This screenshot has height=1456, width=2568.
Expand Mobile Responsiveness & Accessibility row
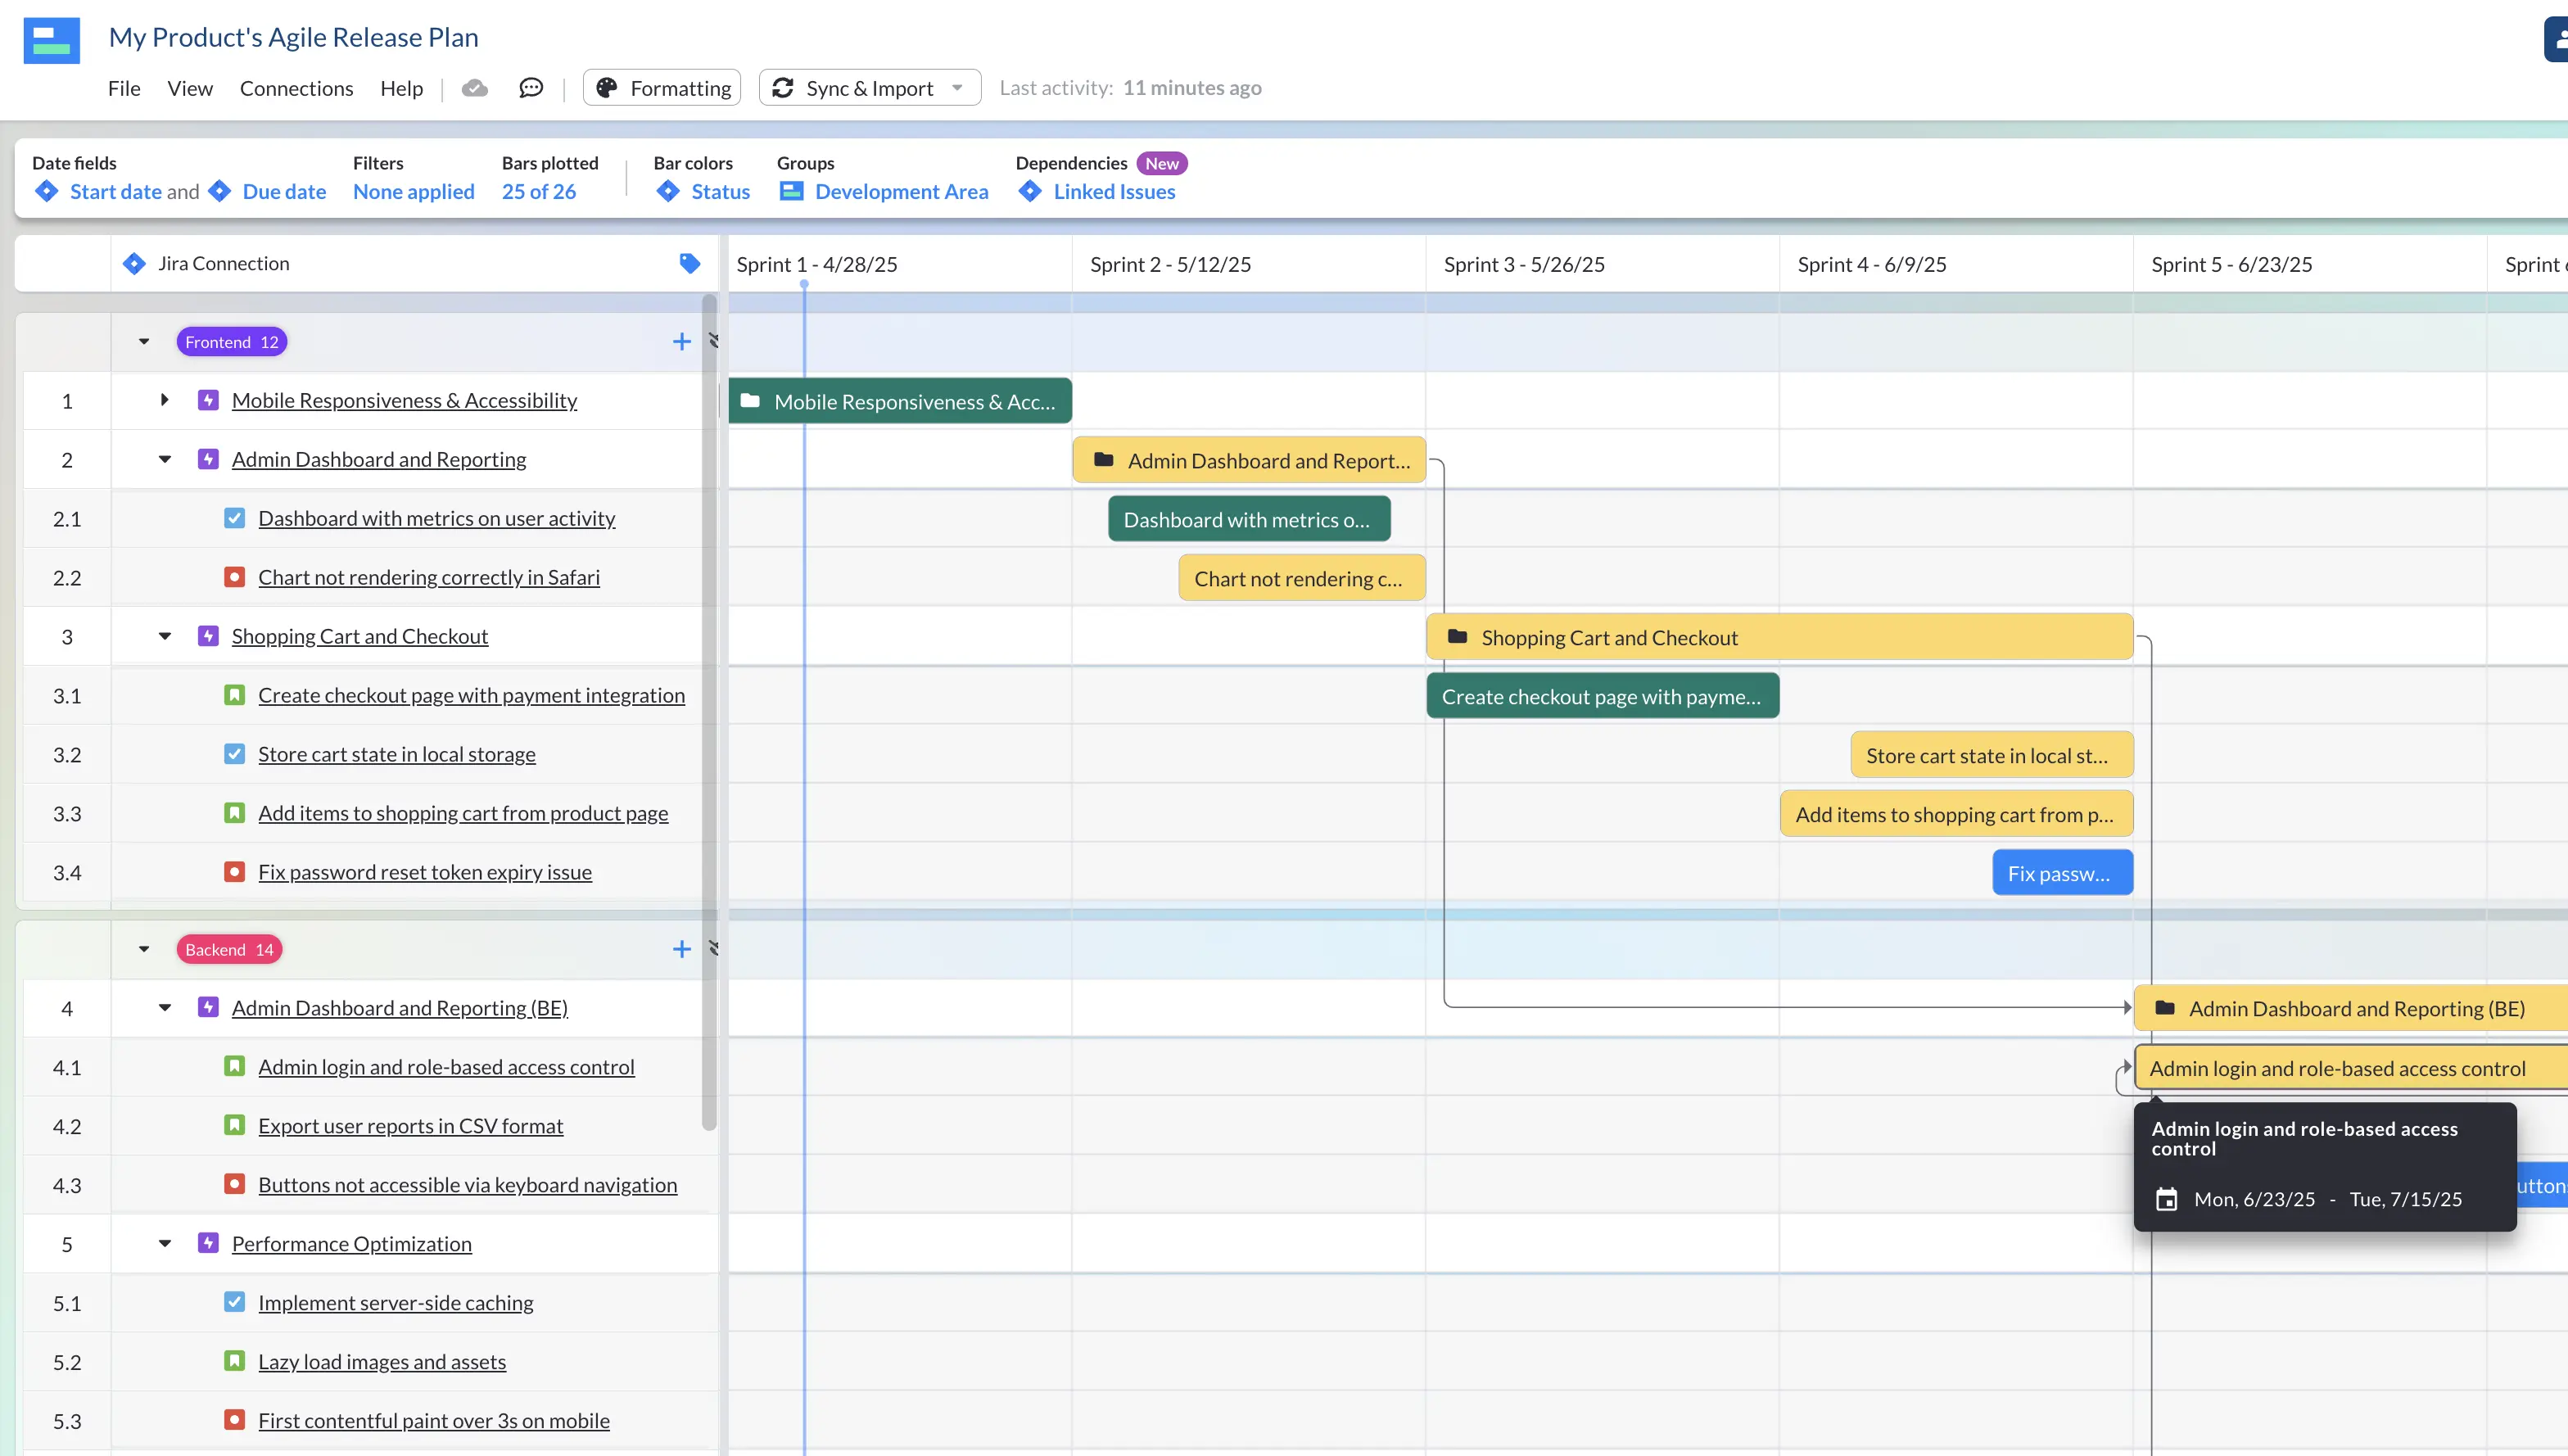[x=165, y=400]
